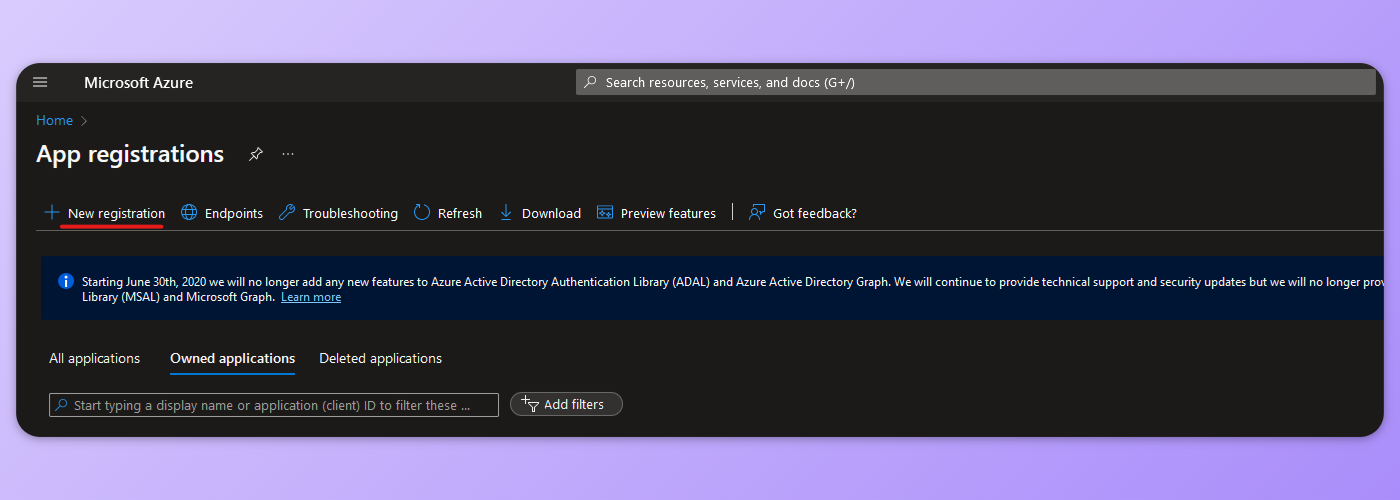Click the Endpoints globe icon
Image resolution: width=1400 pixels, height=500 pixels.
pos(189,212)
